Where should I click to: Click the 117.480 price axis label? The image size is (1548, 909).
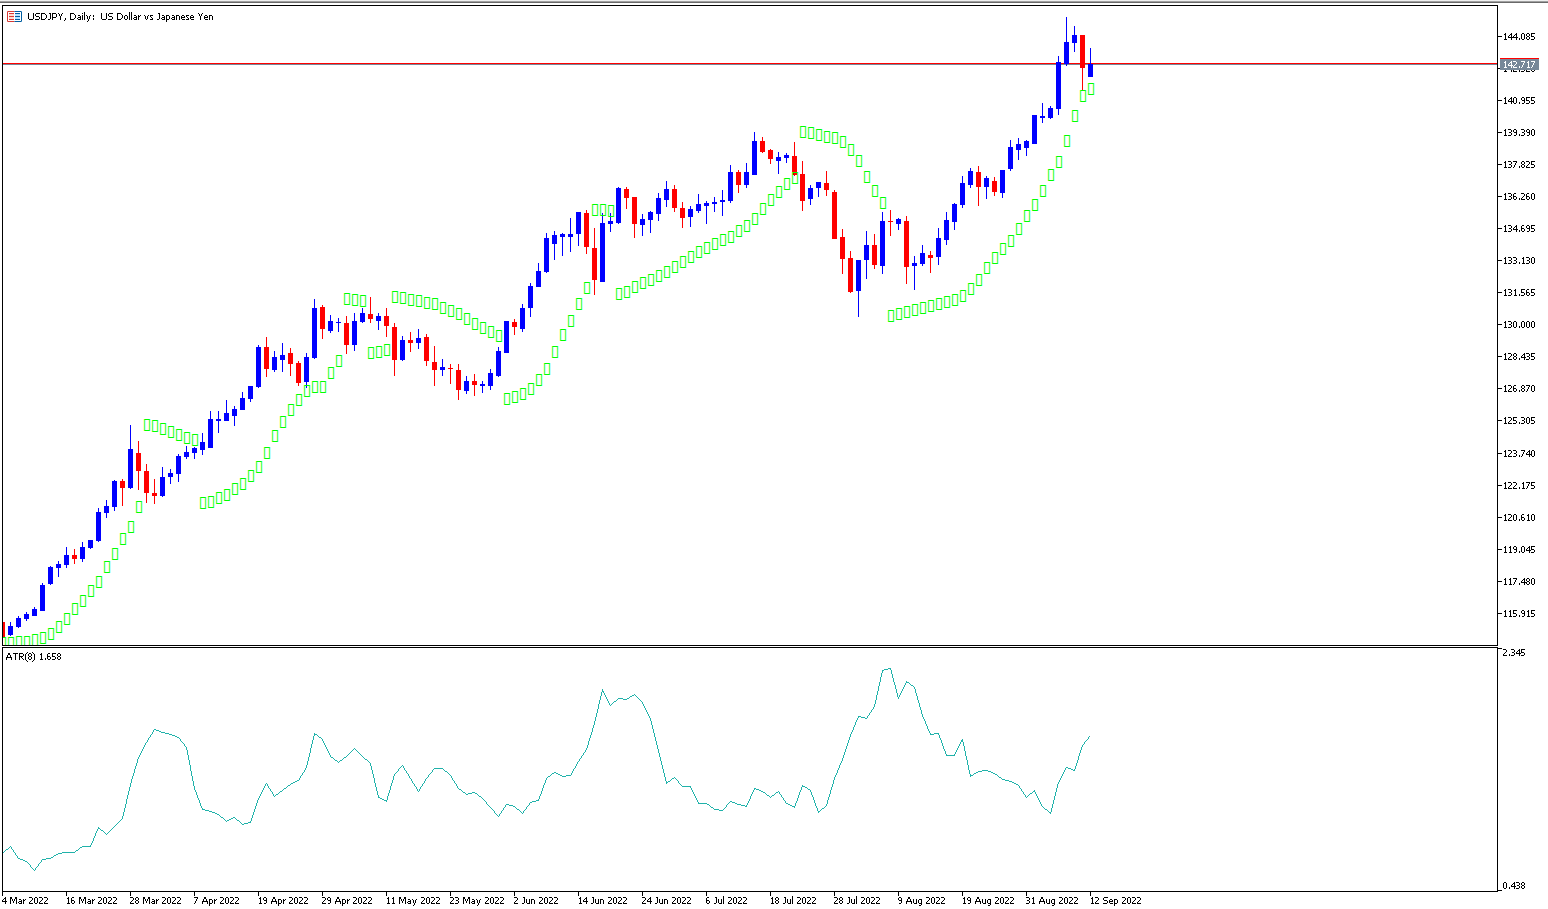1519,582
